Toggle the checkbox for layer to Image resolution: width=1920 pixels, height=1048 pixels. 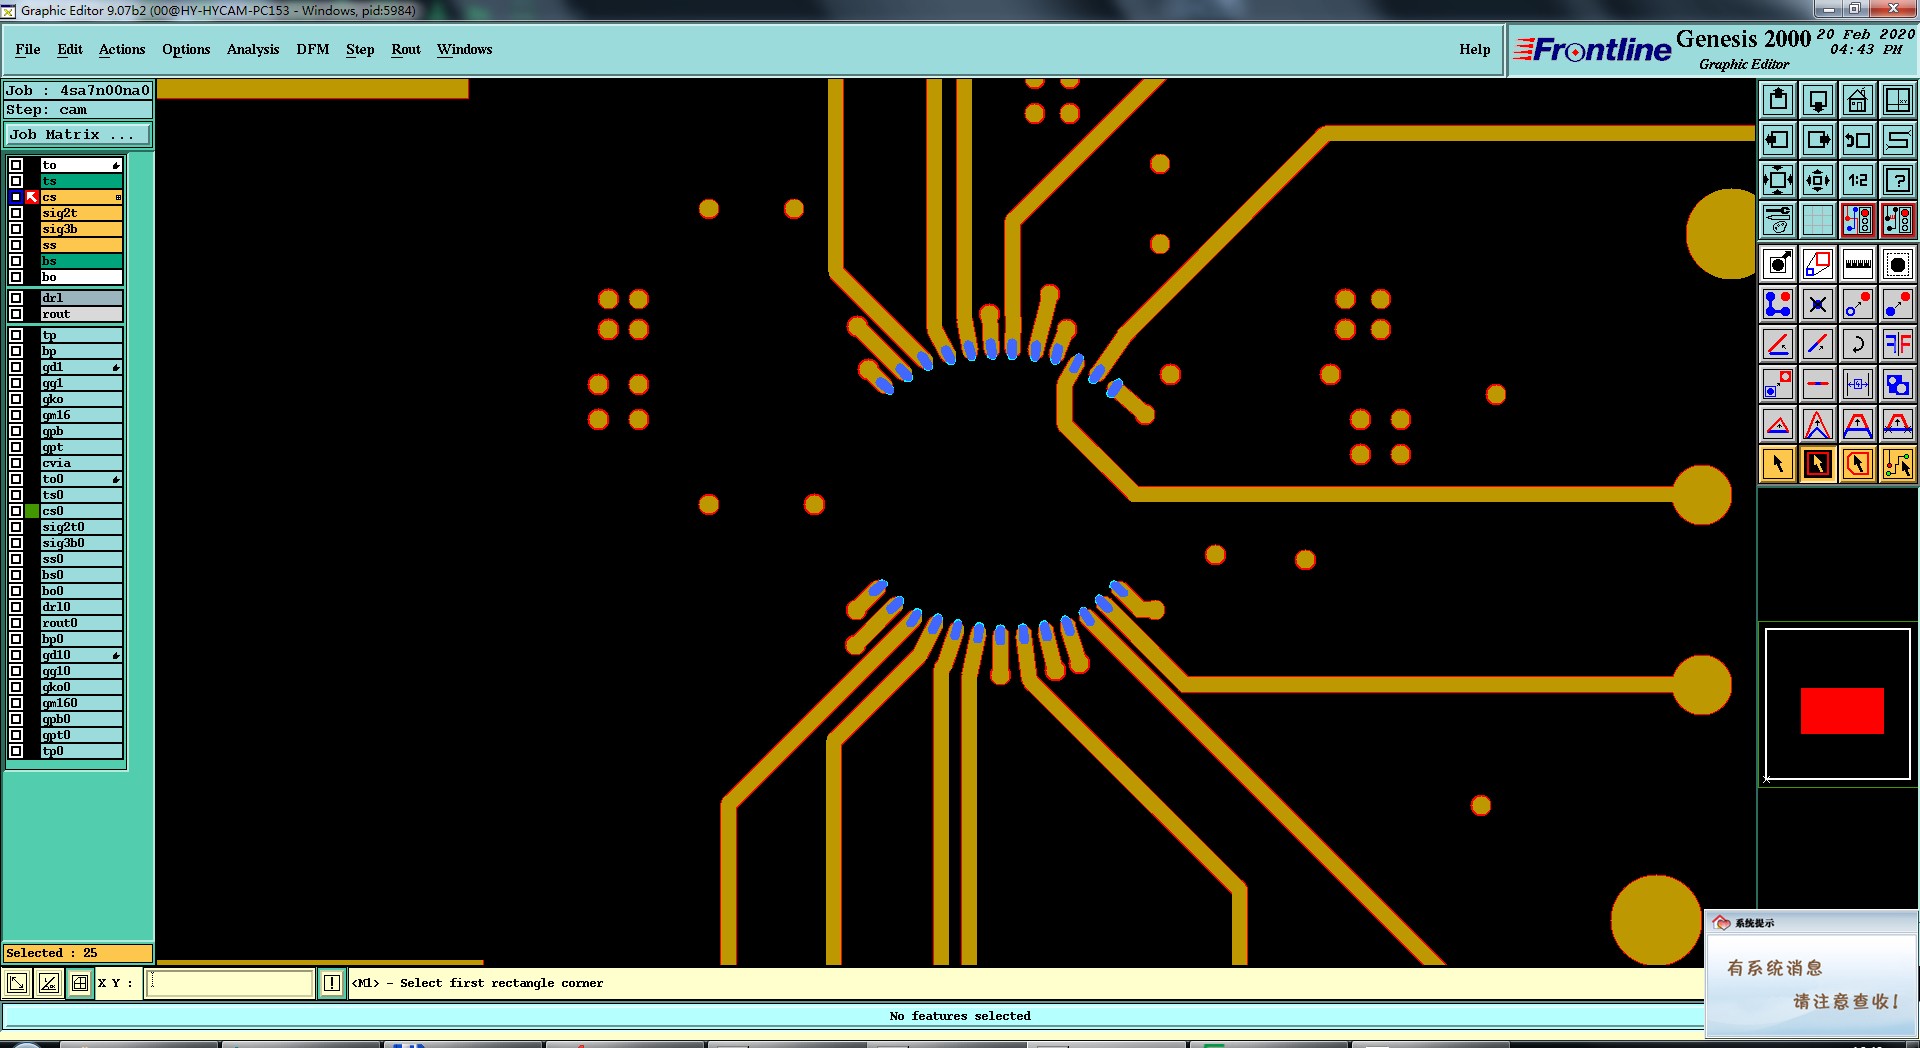pyautogui.click(x=16, y=165)
